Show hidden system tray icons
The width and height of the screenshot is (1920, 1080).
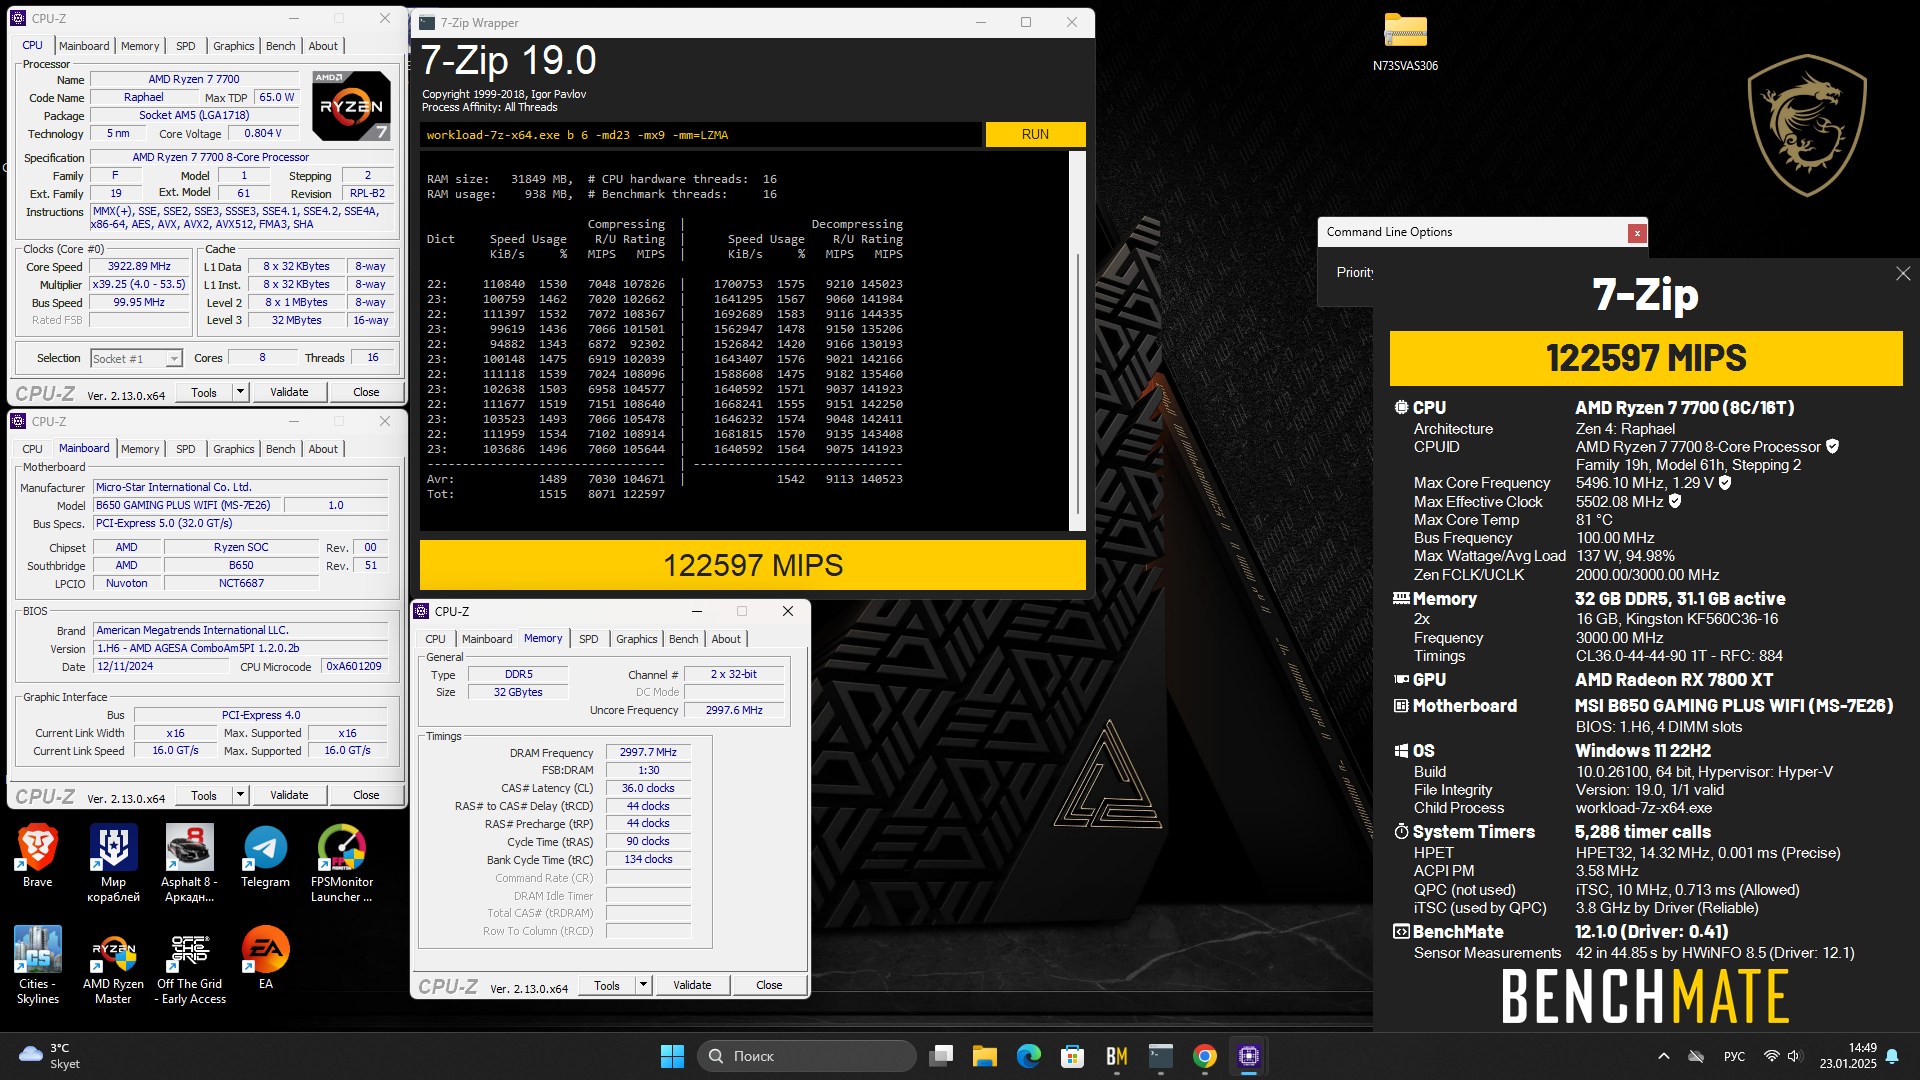(1663, 1056)
